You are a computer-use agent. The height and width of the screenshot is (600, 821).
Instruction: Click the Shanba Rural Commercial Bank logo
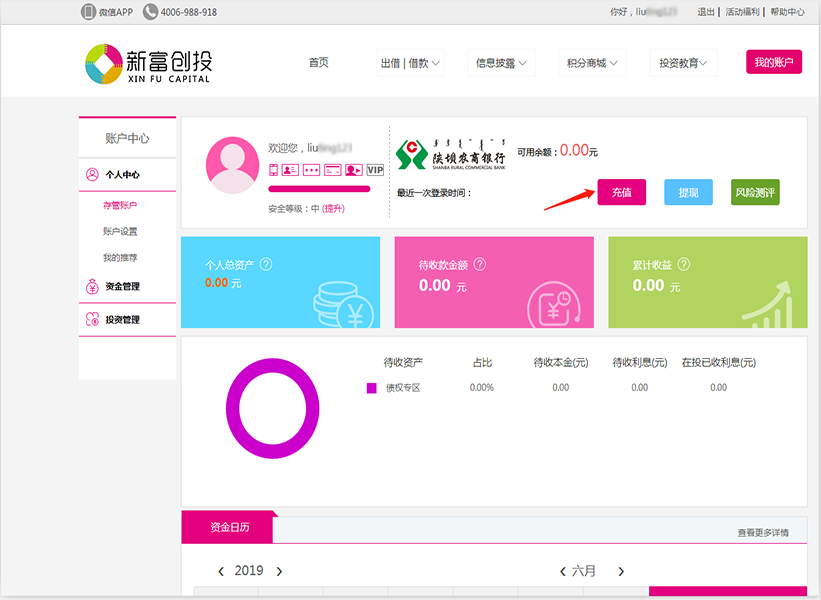pos(451,154)
